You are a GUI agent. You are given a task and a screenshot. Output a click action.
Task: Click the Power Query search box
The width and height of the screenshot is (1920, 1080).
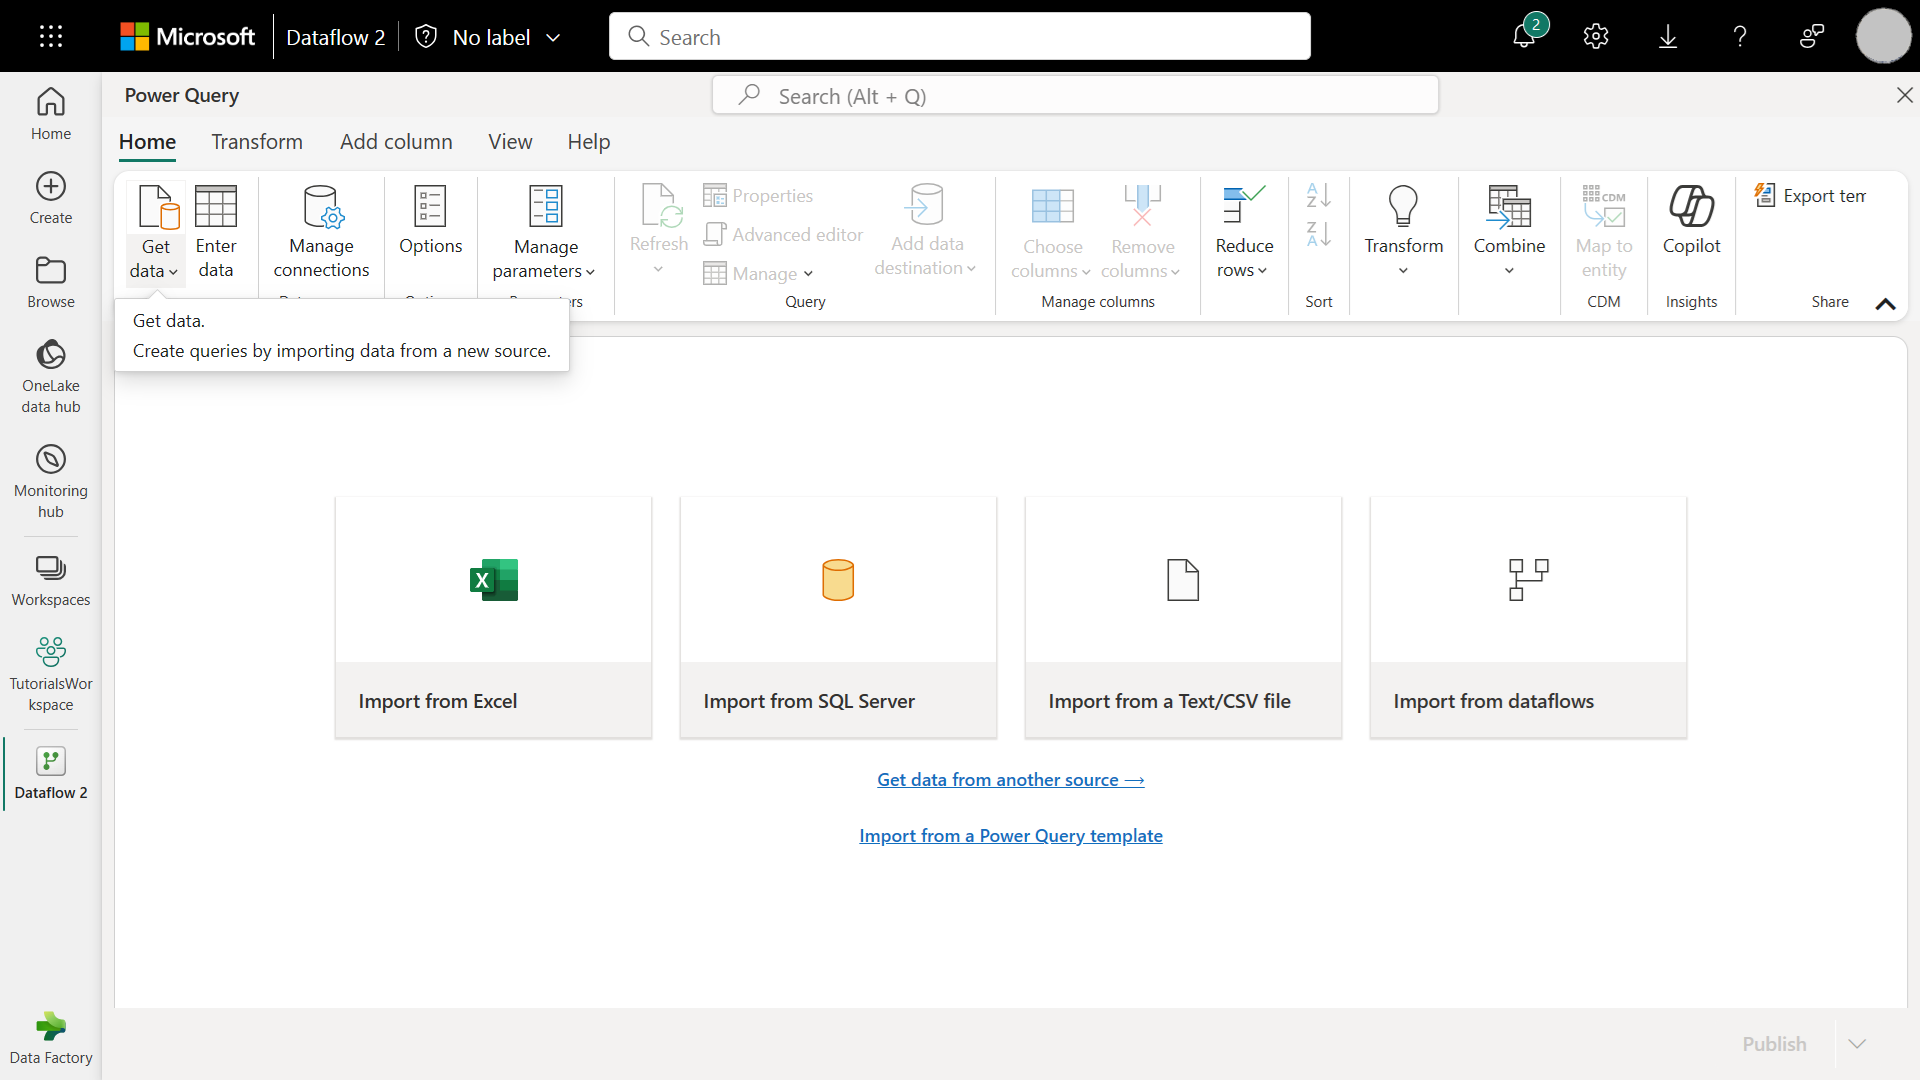coord(1075,96)
